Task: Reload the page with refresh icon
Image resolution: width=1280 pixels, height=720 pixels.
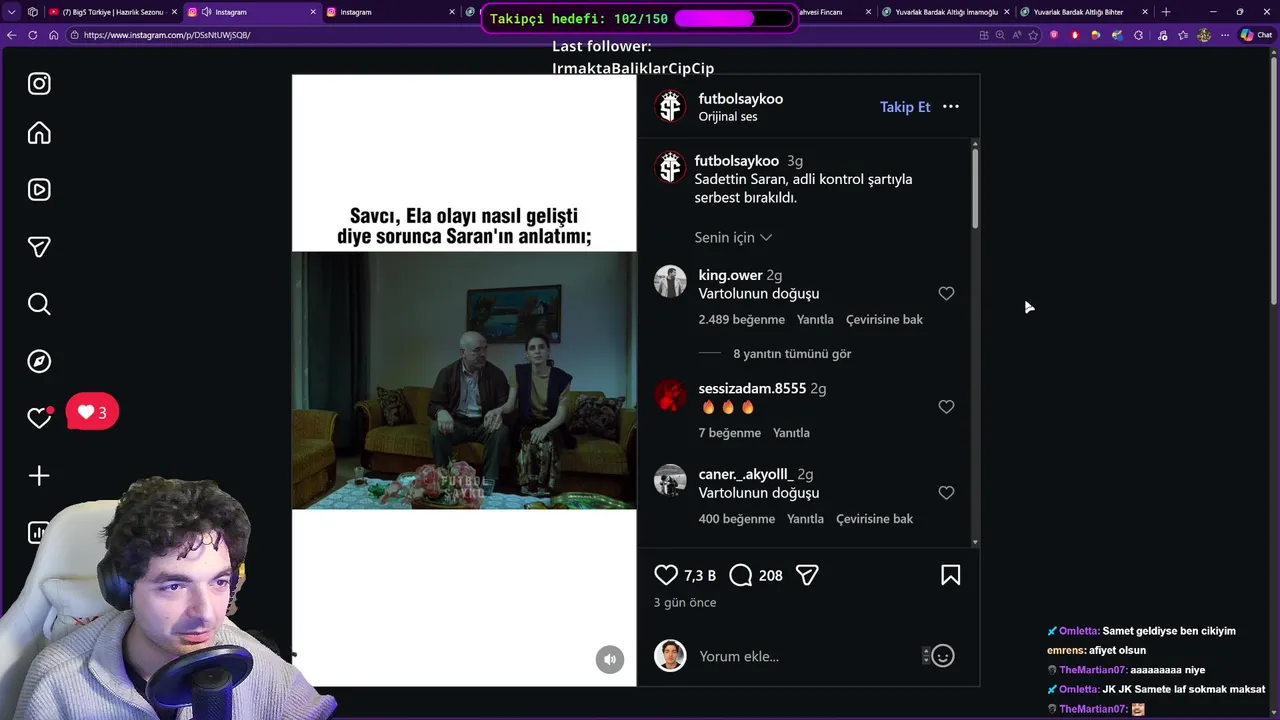Action: (x=33, y=35)
